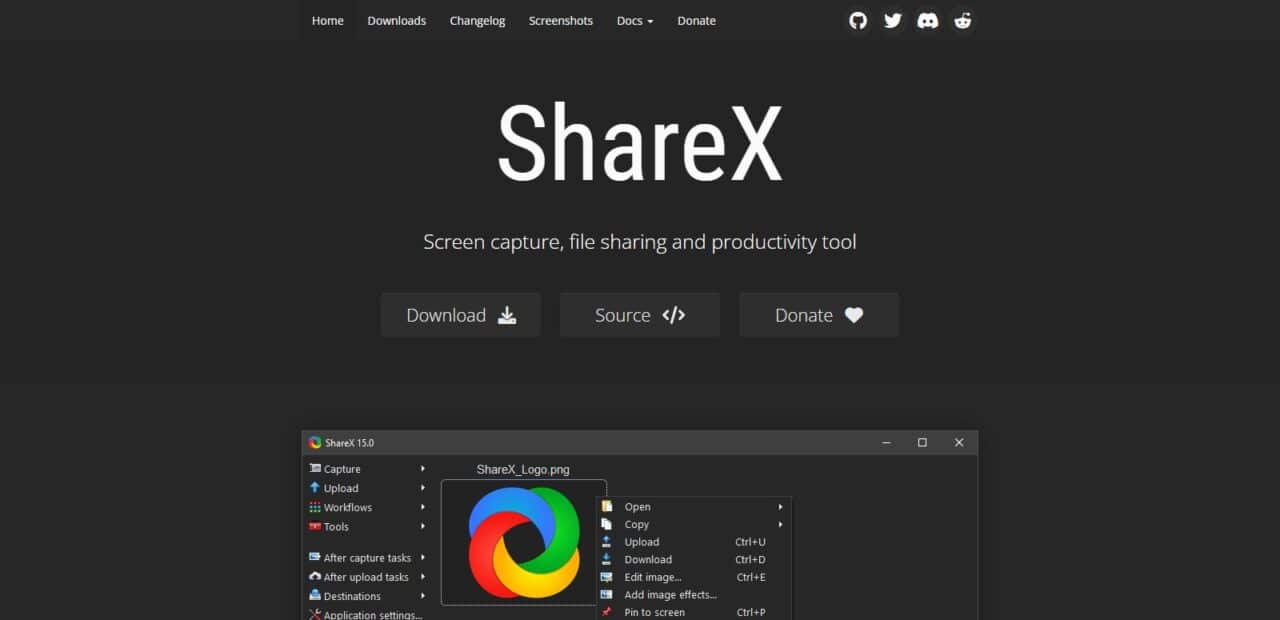This screenshot has height=620, width=1280.
Task: Click the Tools toolbox icon in sidebar
Action: (x=315, y=526)
